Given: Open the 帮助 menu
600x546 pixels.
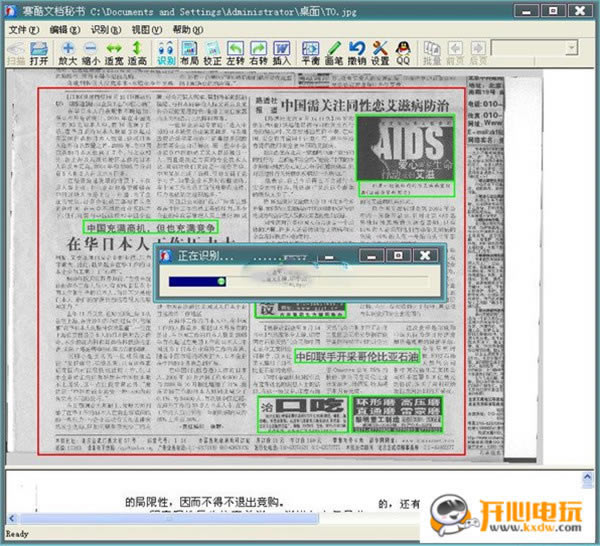Looking at the screenshot, I should pyautogui.click(x=188, y=29).
